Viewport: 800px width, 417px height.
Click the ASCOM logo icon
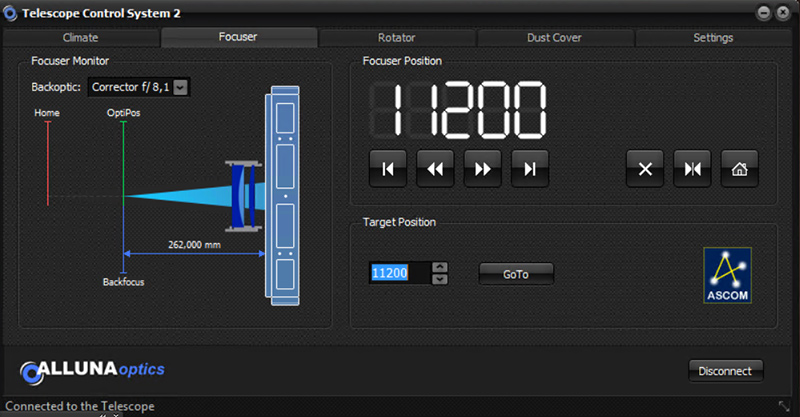pos(727,276)
